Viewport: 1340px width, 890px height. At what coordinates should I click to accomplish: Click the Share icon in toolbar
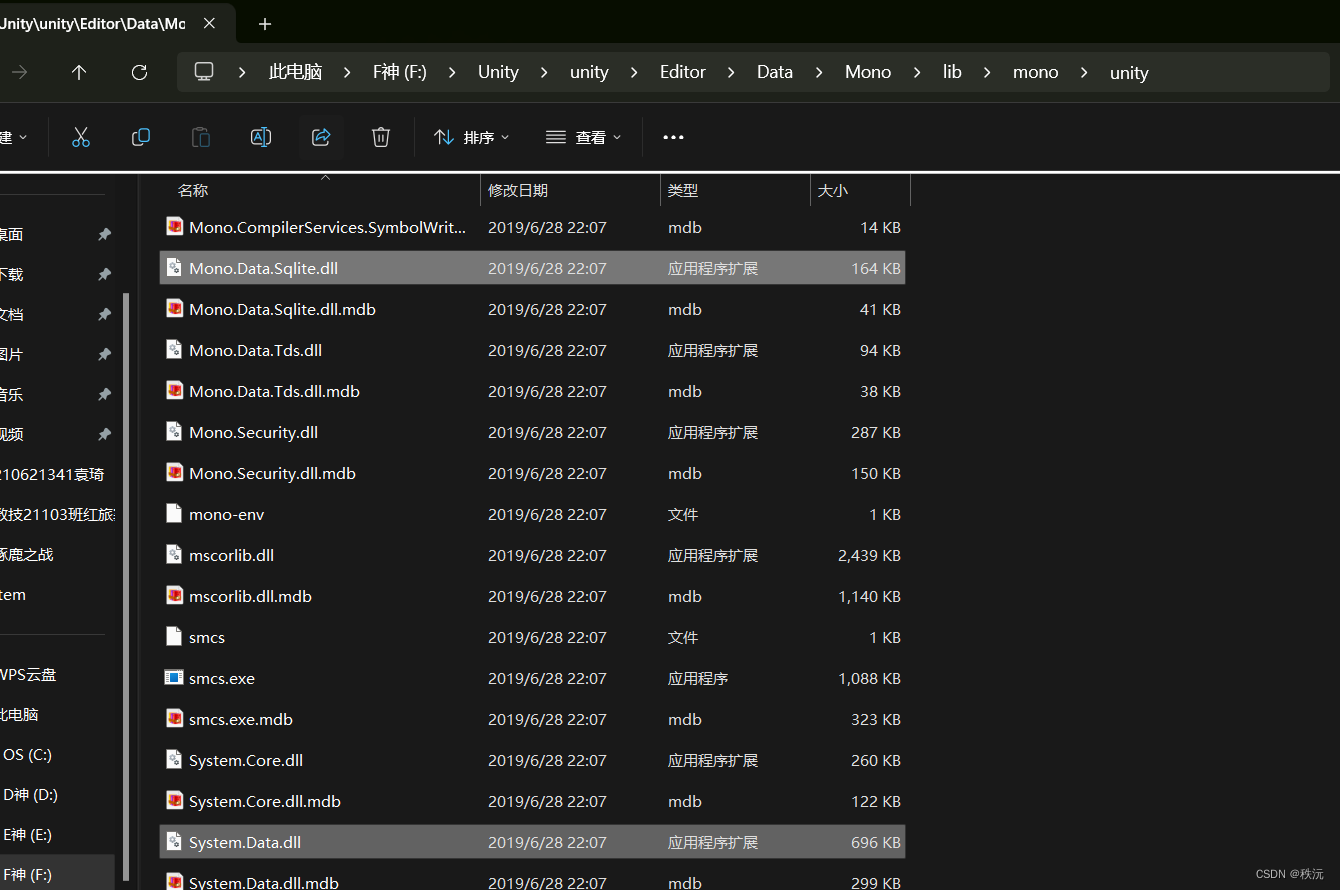click(321, 137)
